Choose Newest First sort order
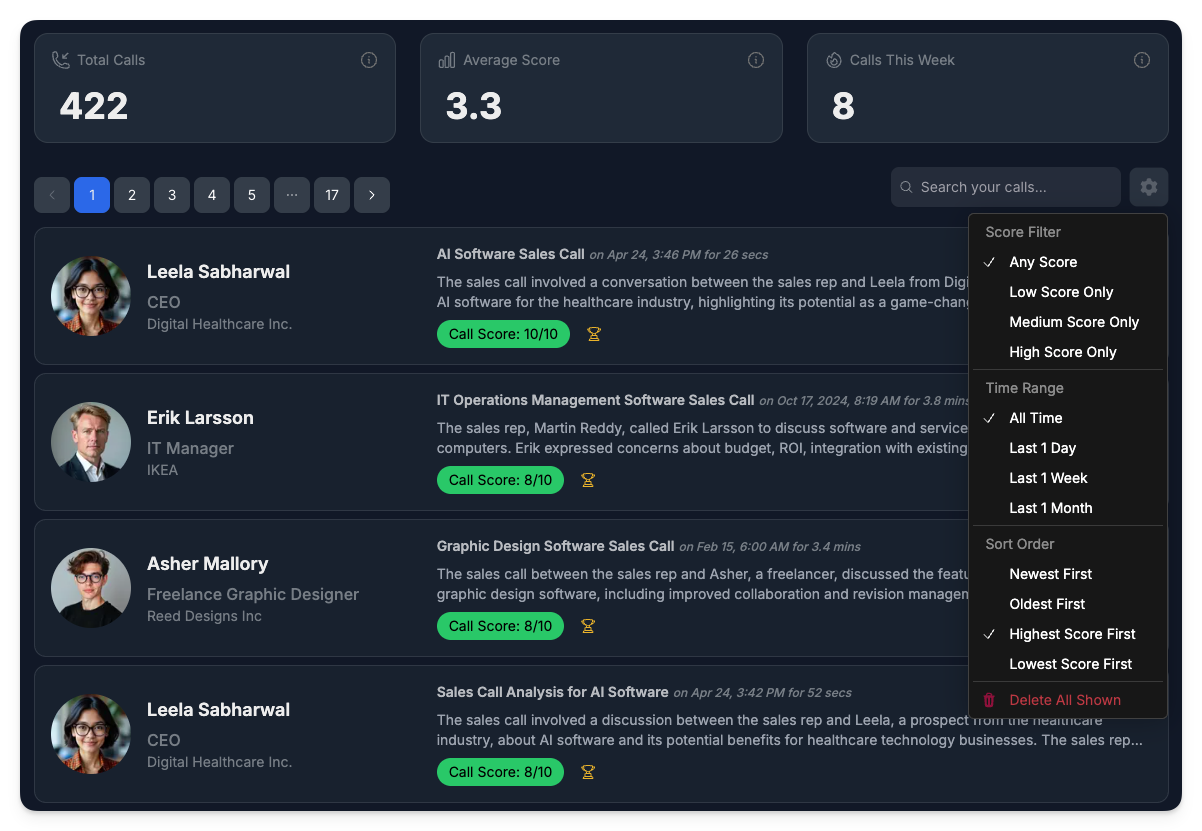The image size is (1202, 831). click(x=1050, y=574)
